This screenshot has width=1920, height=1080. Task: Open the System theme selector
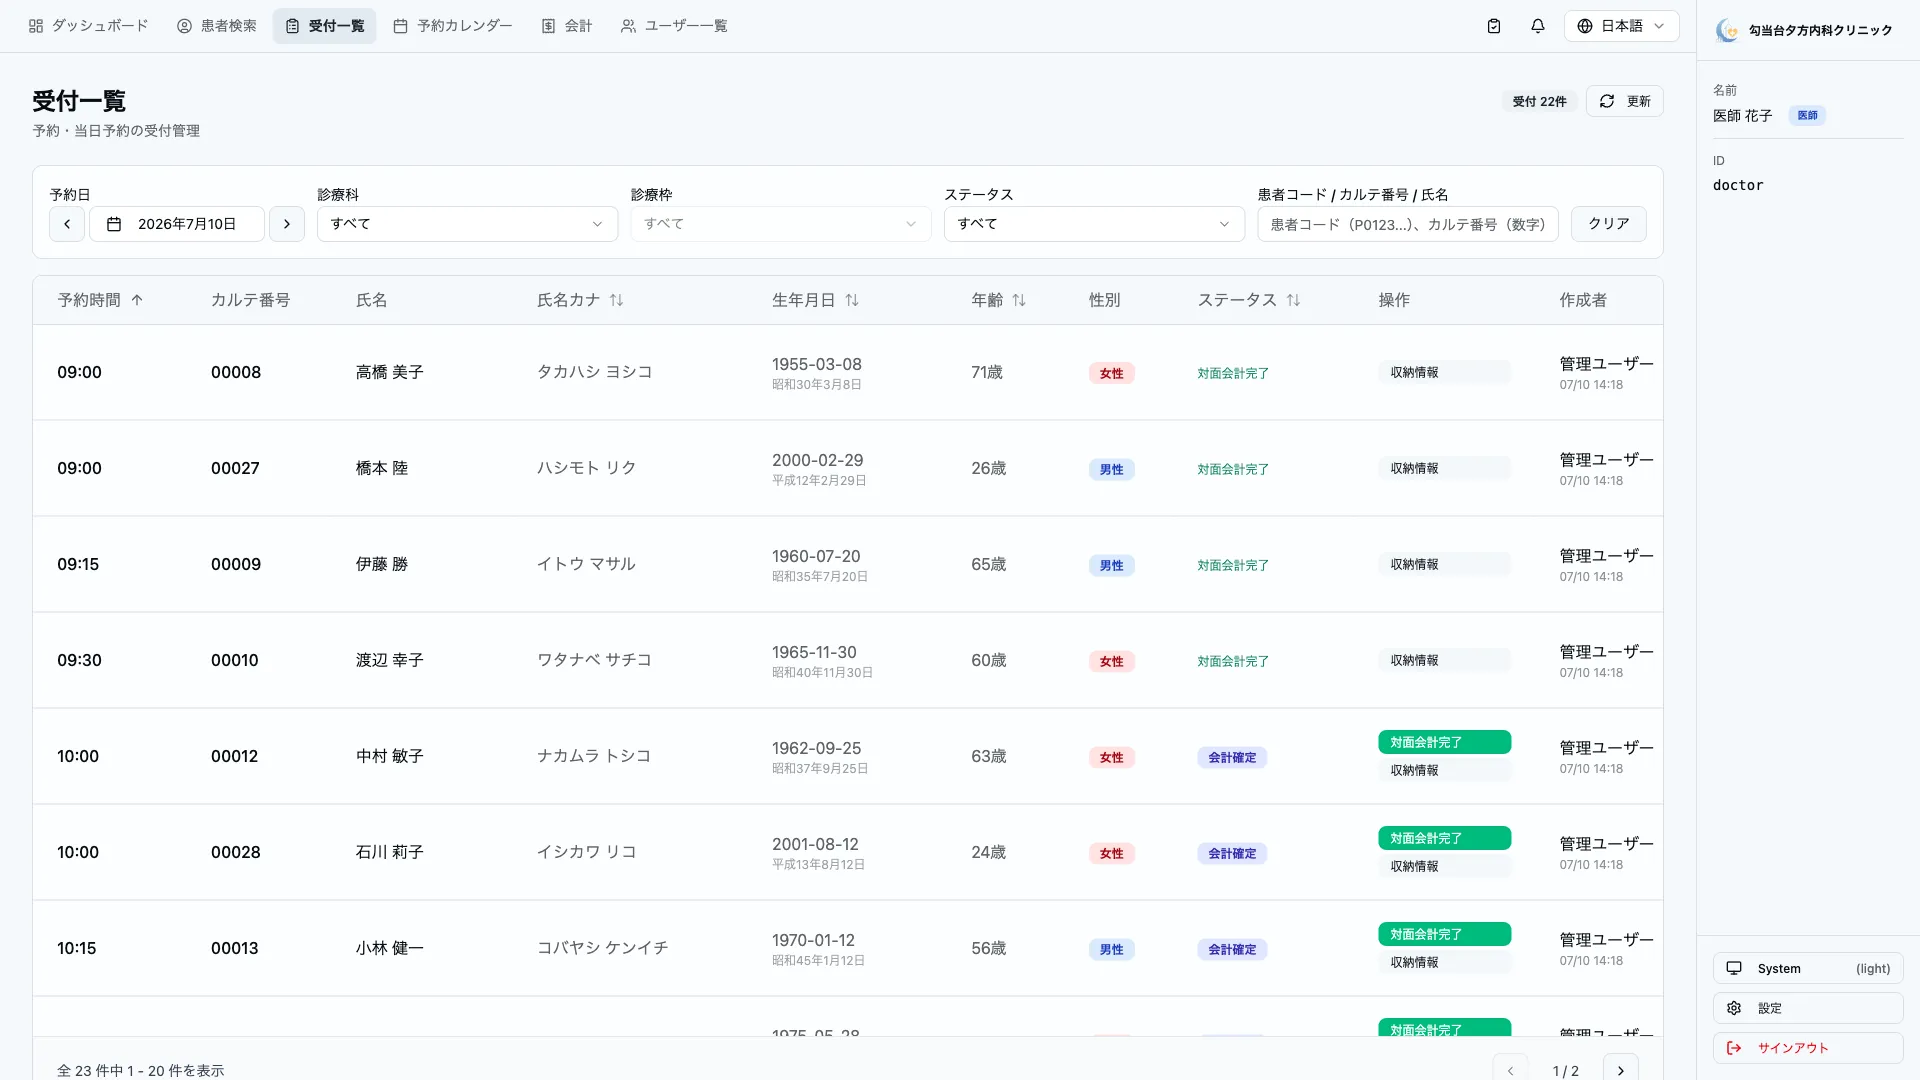click(x=1808, y=968)
